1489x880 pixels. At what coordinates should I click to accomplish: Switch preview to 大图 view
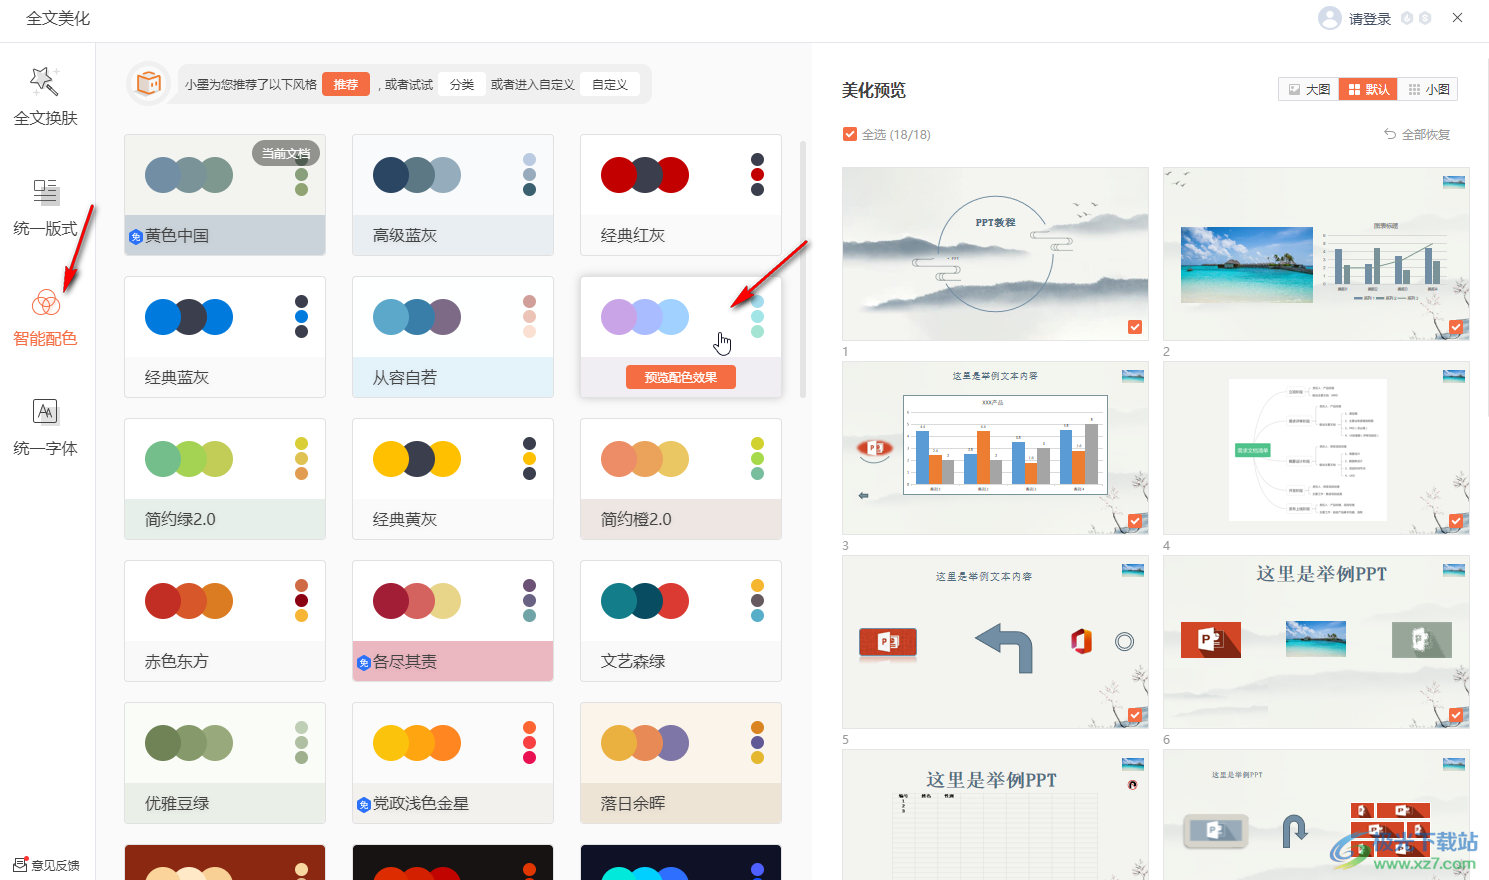point(1309,89)
